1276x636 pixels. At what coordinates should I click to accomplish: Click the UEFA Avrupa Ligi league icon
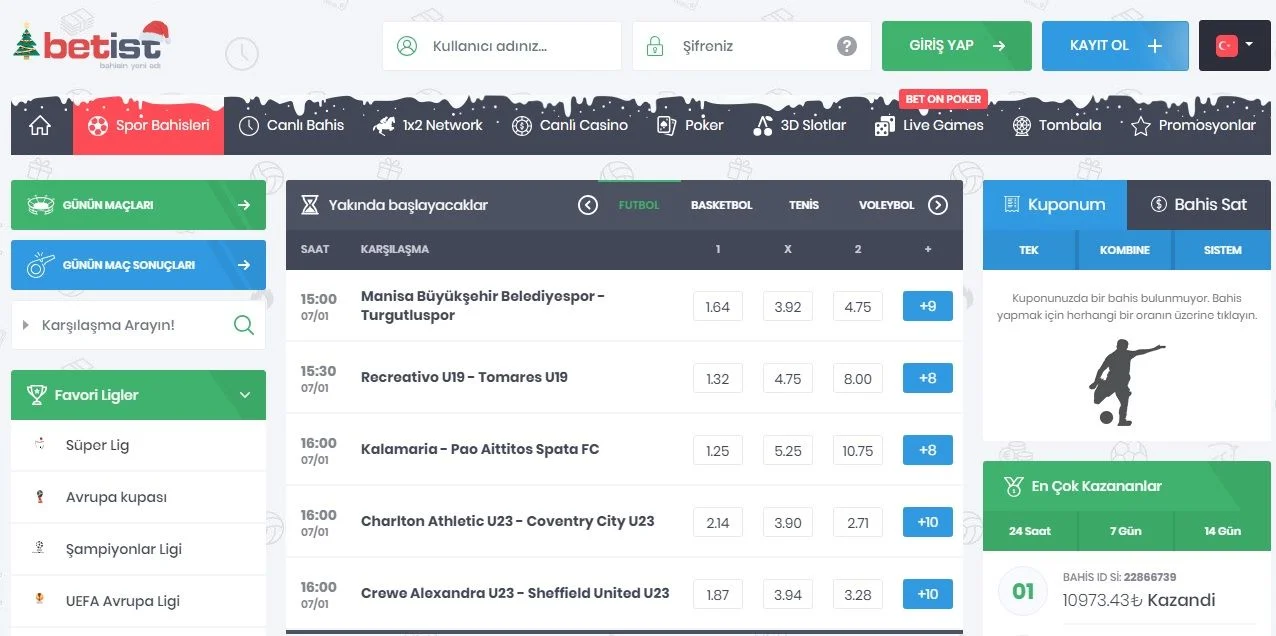pyautogui.click(x=39, y=600)
